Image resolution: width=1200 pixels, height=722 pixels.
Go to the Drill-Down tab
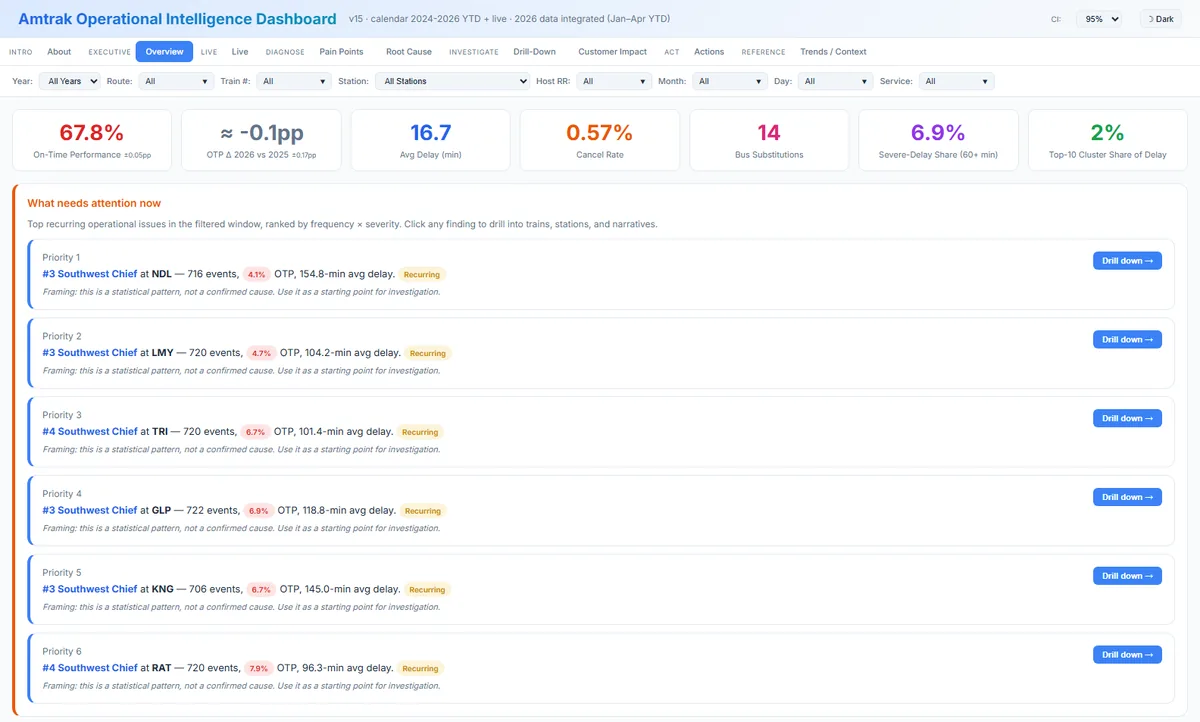(x=535, y=51)
